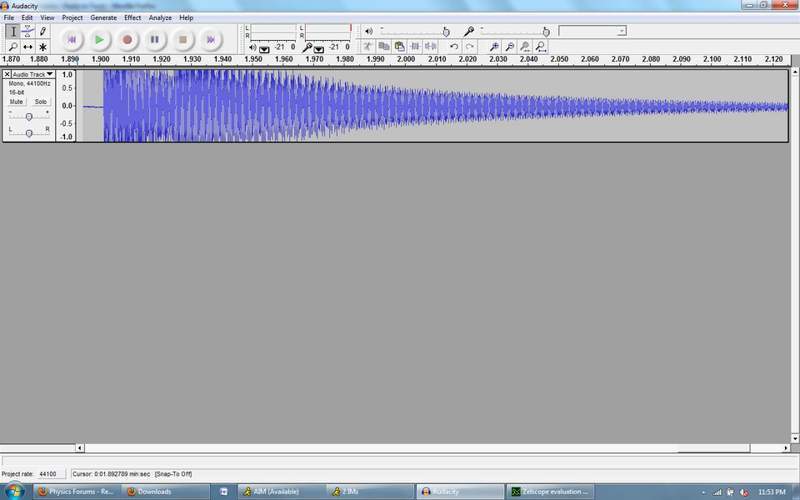Click the waveform in the Audio Track
Screen dimensions: 800x500
click(434, 106)
